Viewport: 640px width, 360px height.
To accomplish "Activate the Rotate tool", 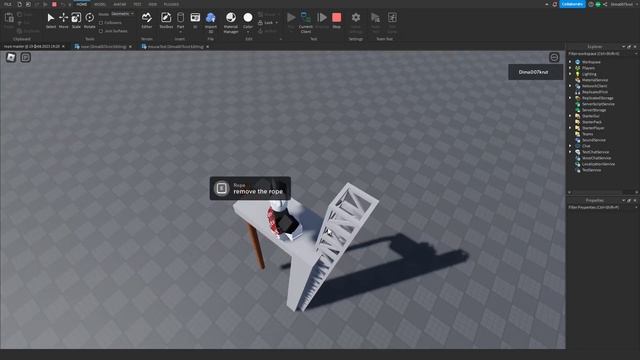I will 89,20.
